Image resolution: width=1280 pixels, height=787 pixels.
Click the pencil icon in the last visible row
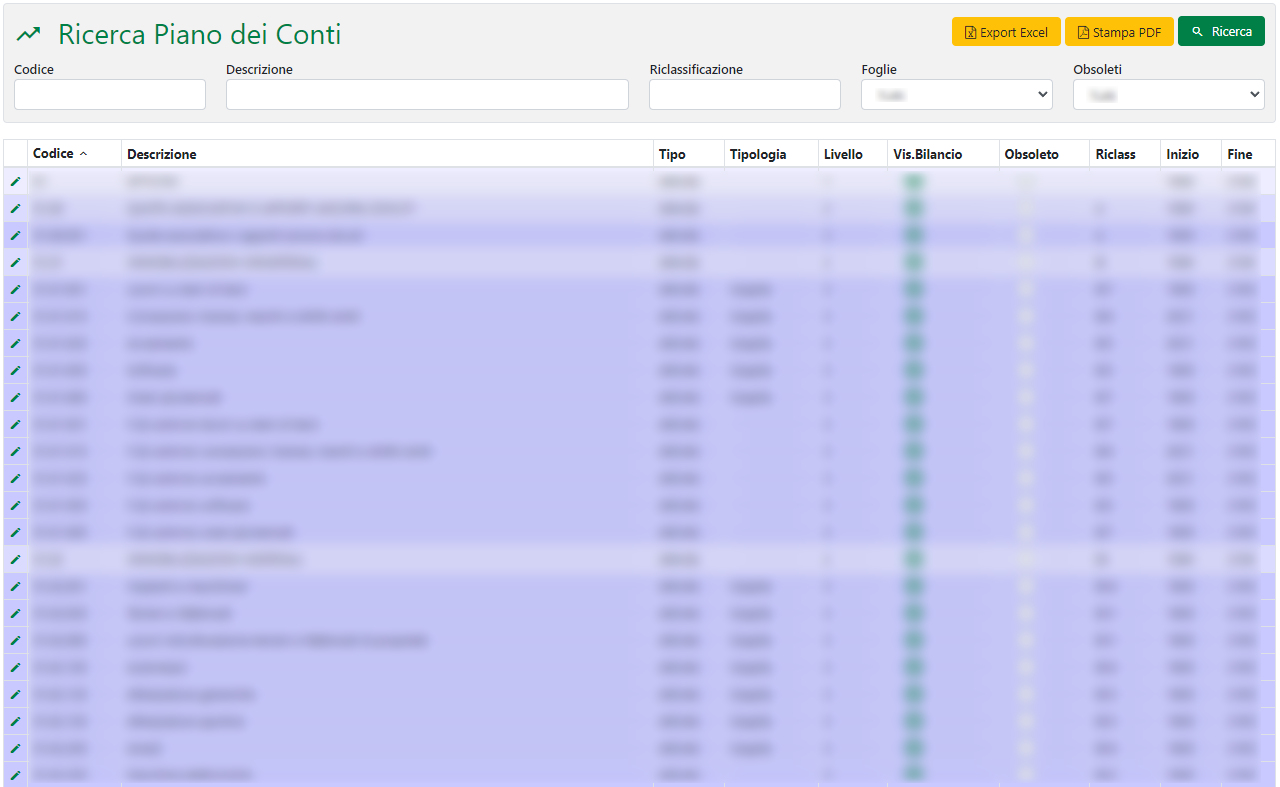click(x=15, y=775)
